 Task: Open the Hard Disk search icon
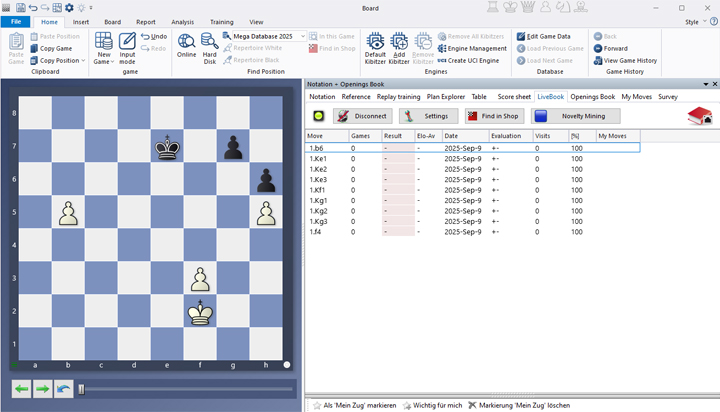[209, 46]
